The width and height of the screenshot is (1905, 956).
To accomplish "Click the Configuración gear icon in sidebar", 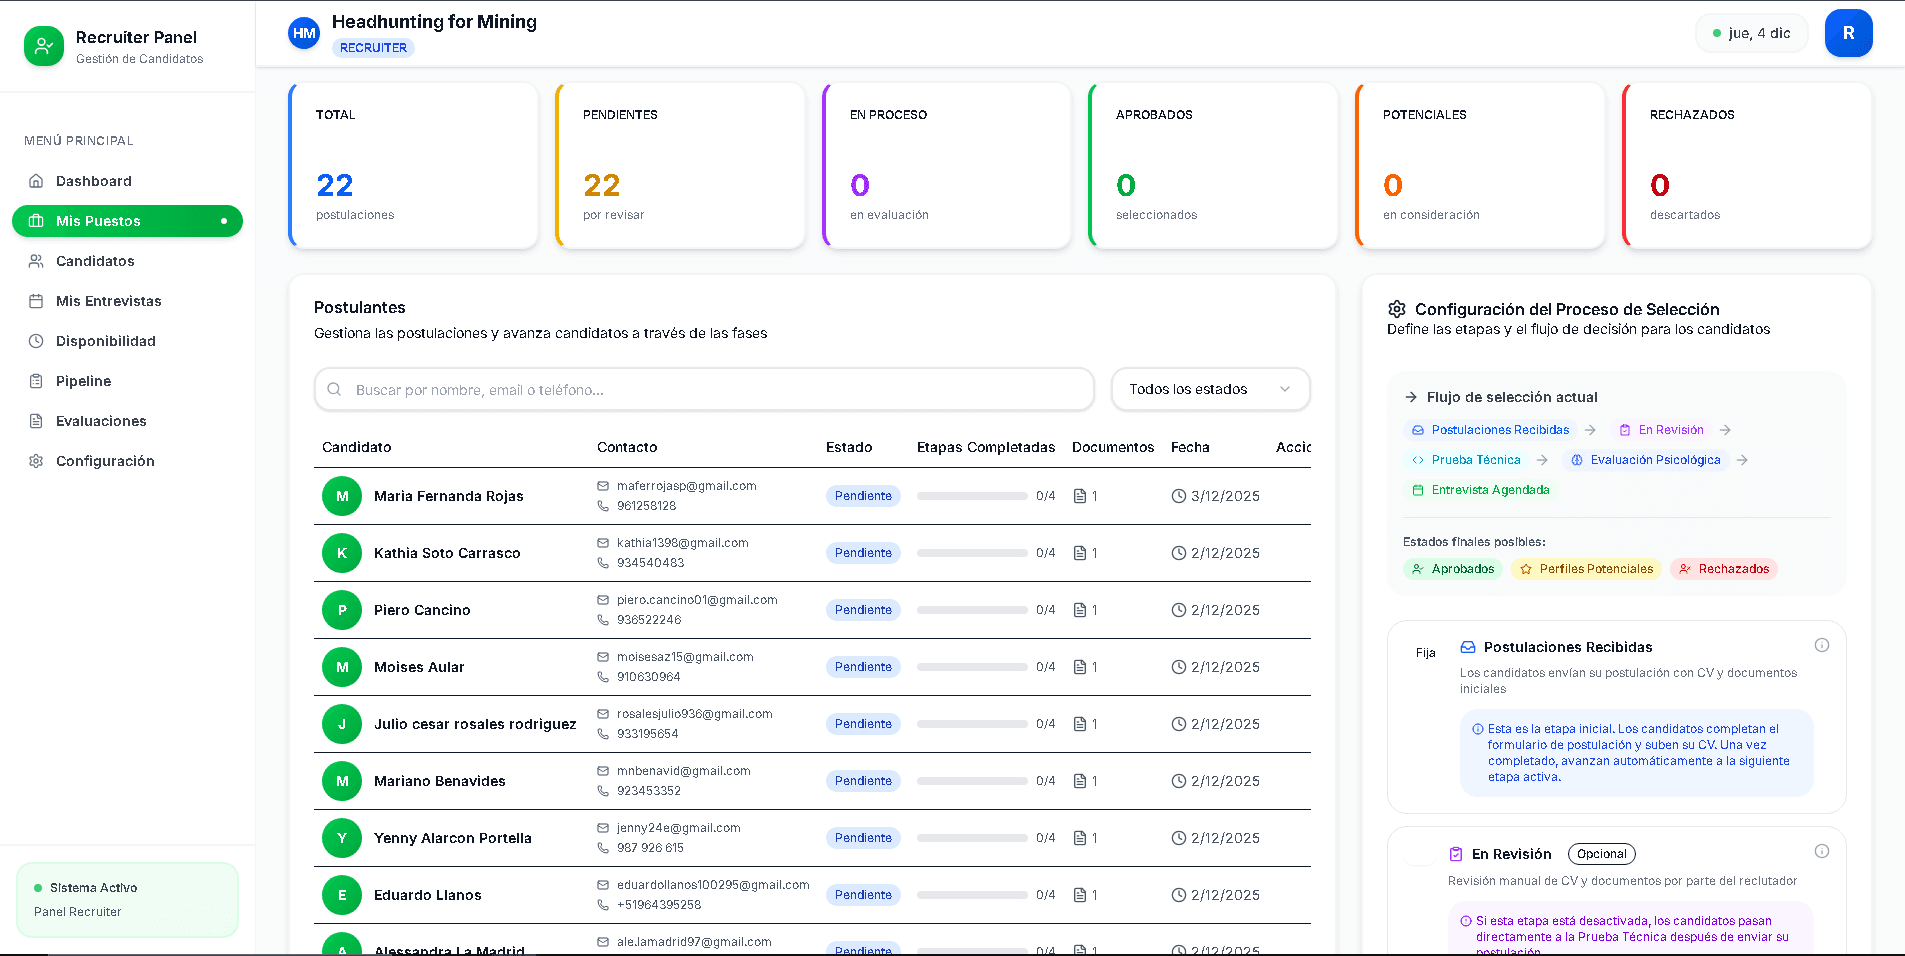I will coord(36,461).
